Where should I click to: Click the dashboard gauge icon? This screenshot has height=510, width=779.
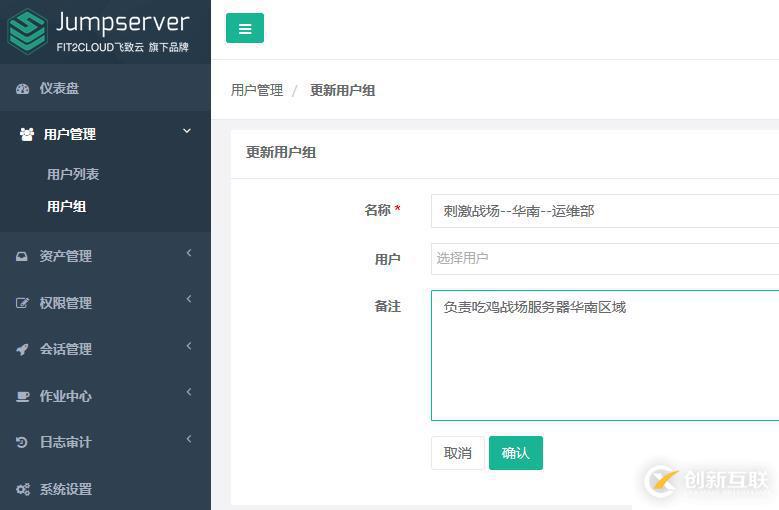coord(22,89)
